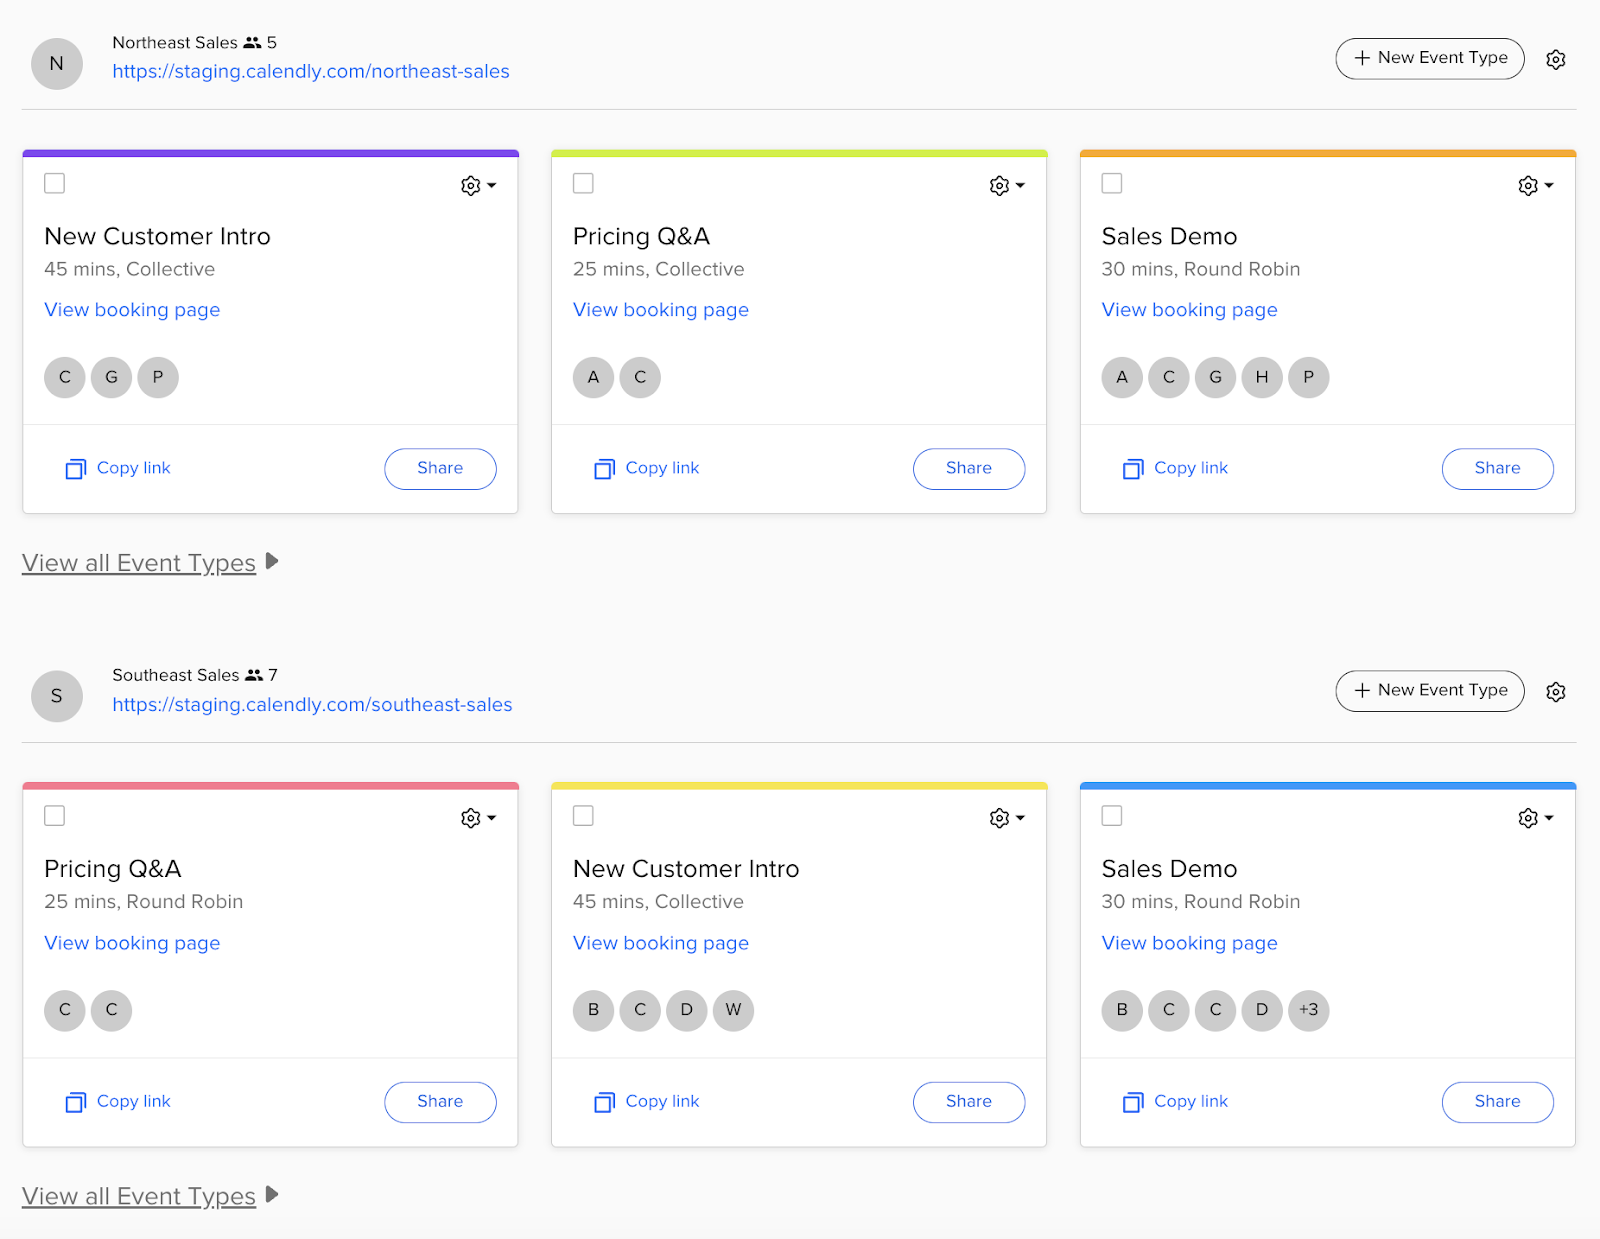This screenshot has width=1600, height=1239.
Task: Click '25 mins, Collective' on Northeast Pricing Q&A
Action: (658, 269)
